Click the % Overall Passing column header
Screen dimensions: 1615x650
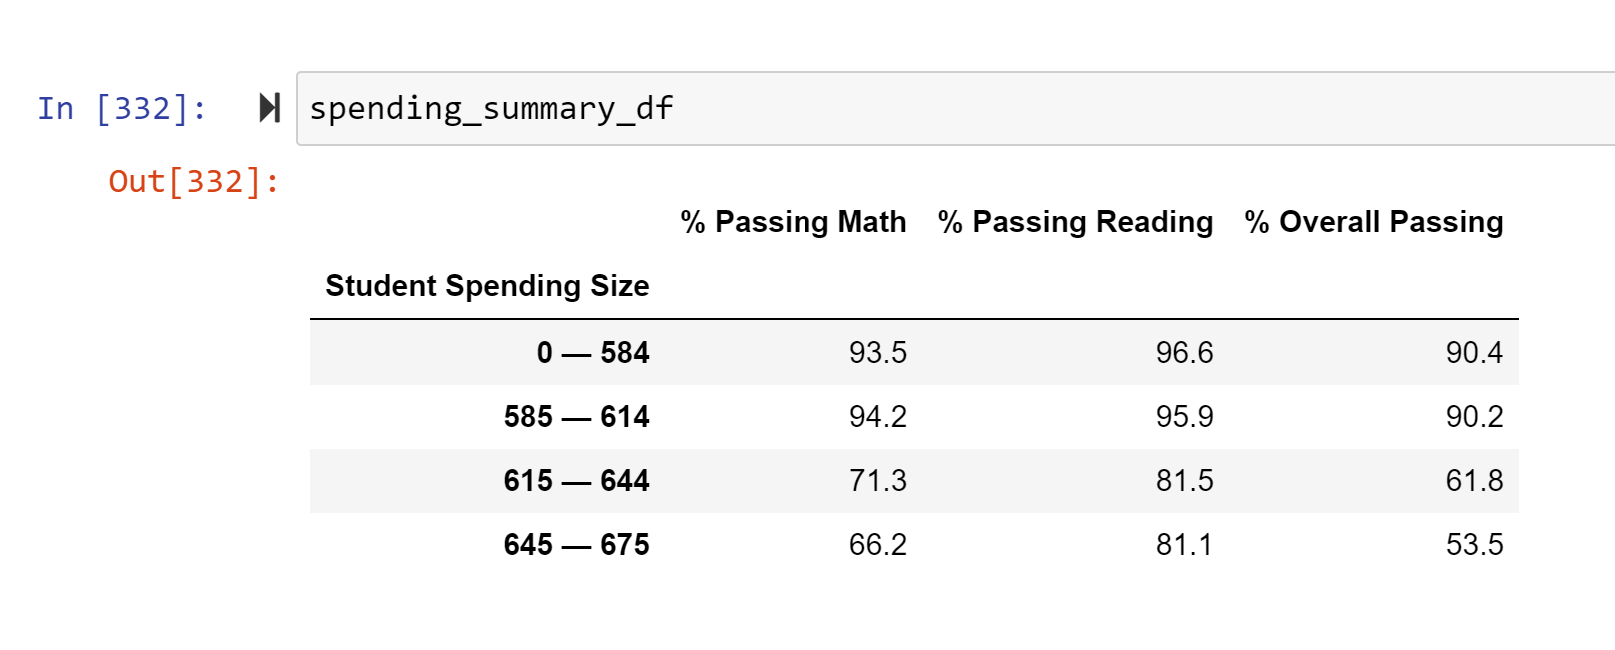(1373, 221)
